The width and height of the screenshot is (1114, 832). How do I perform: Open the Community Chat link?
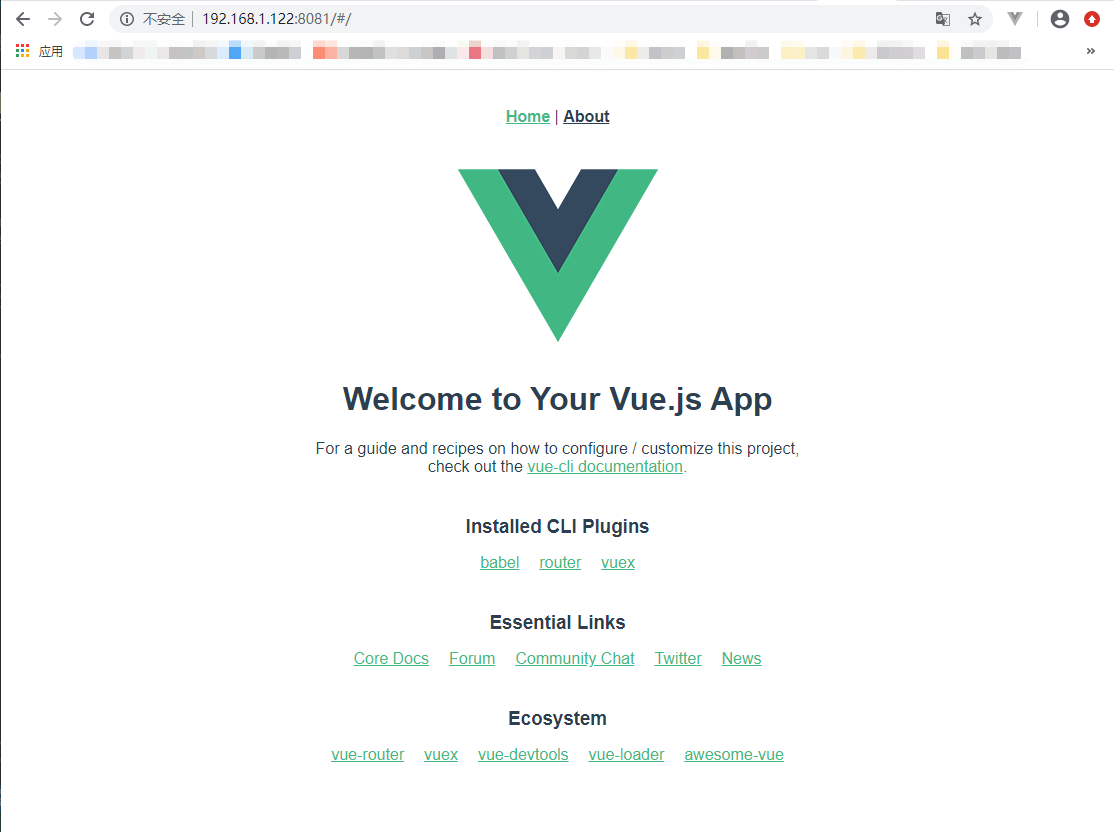(575, 659)
